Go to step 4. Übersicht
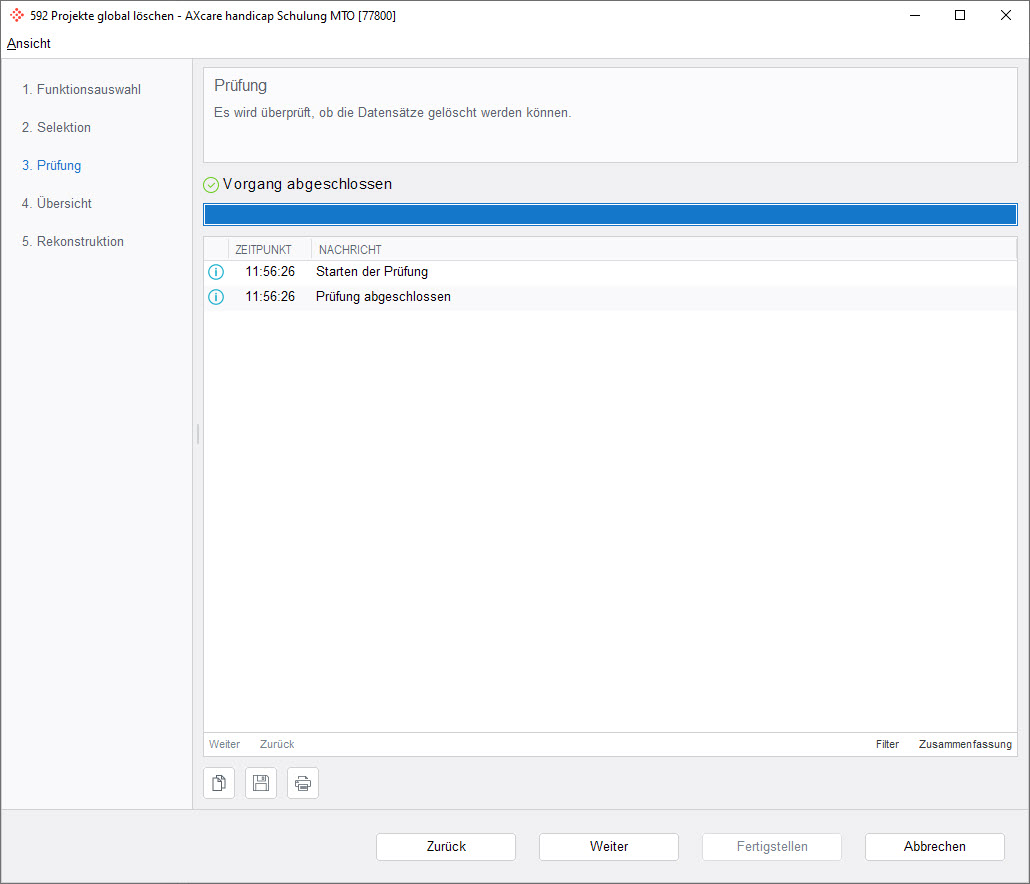1030x884 pixels. pos(56,204)
